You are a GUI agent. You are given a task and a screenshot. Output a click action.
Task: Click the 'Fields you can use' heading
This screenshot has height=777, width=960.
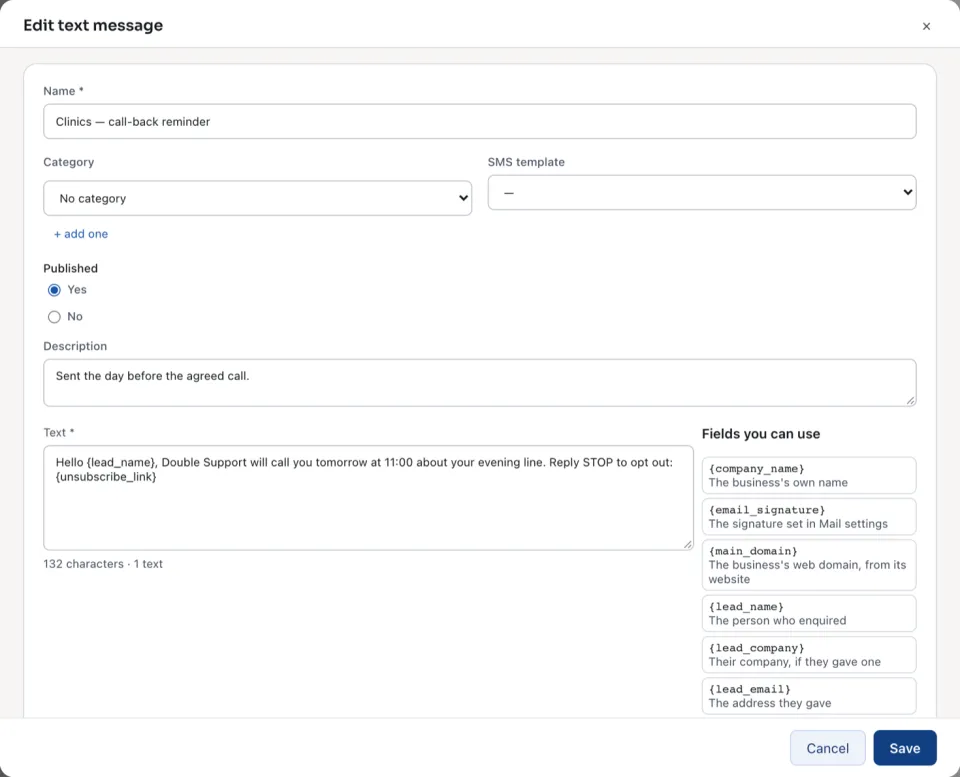760,434
